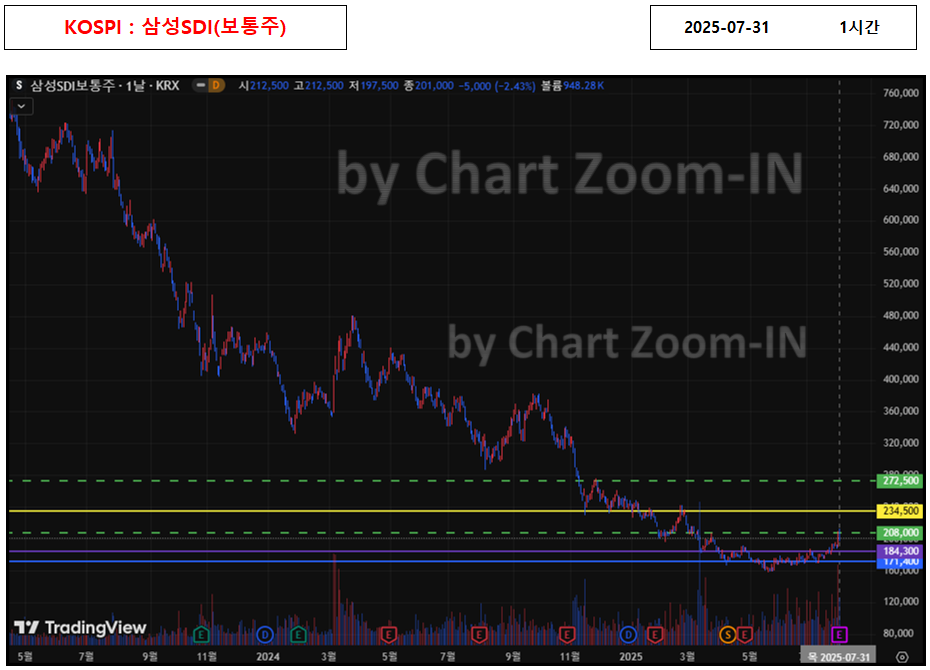Click the volume value 볼륨948.28K
930x670 pixels.
pyautogui.click(x=572, y=85)
